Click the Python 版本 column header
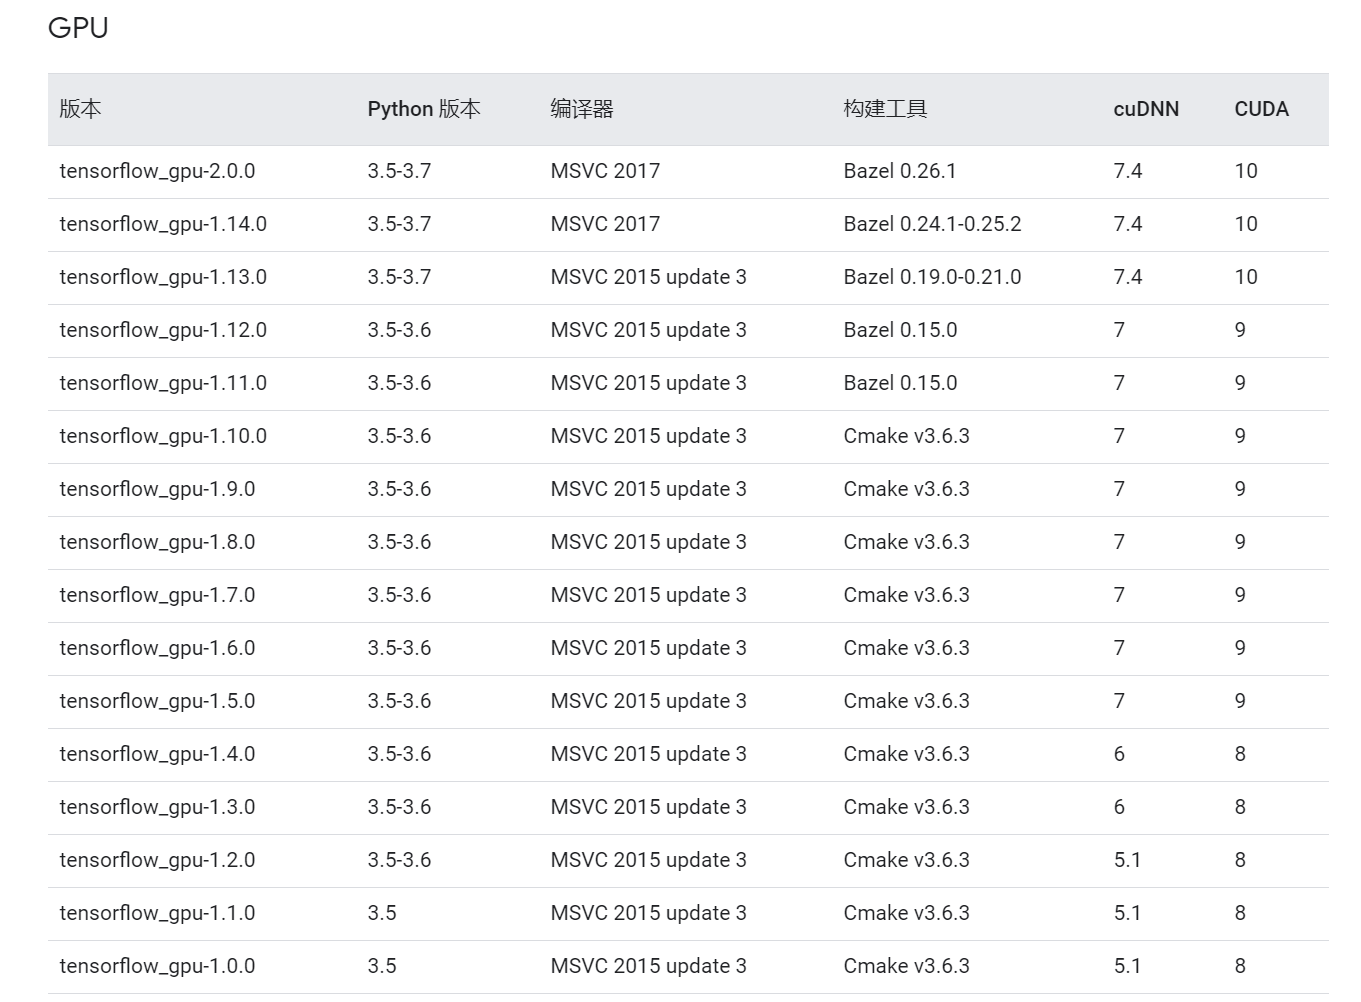 (424, 109)
